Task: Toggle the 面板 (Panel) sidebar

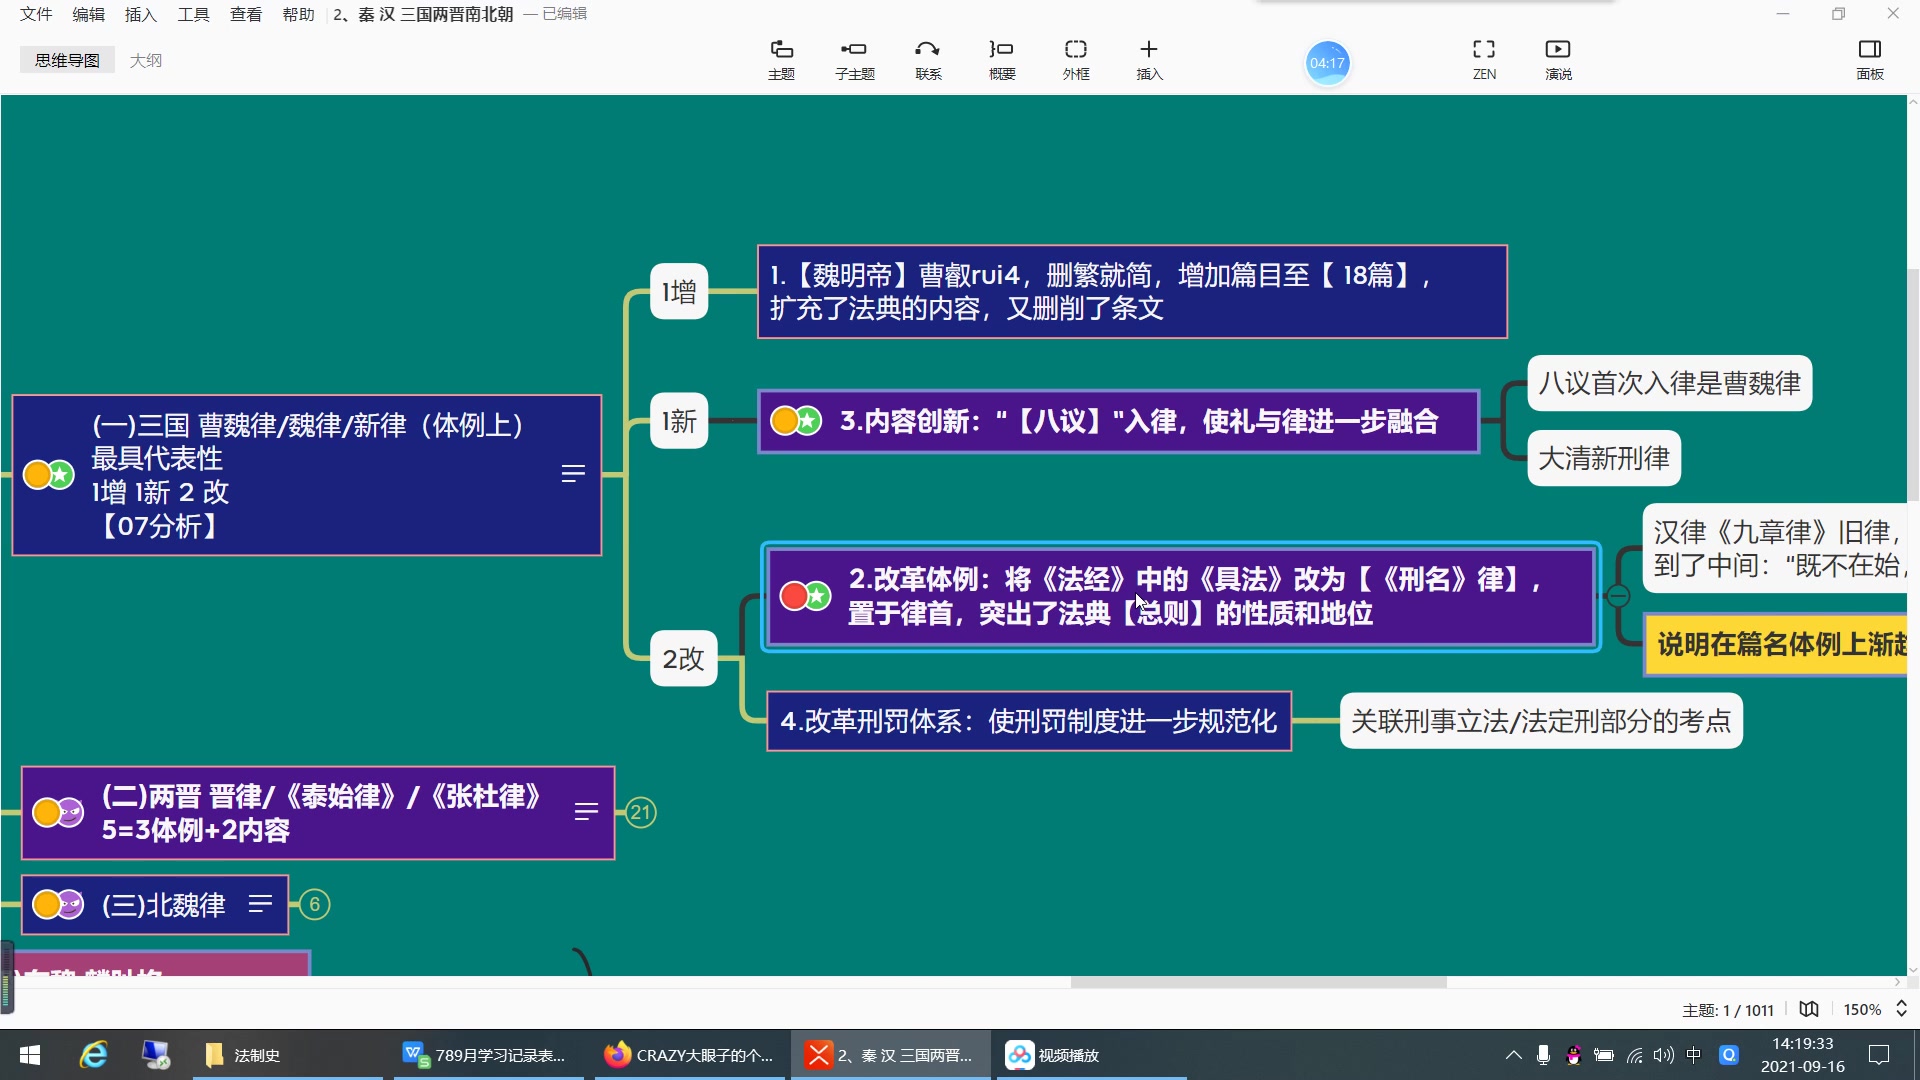Action: (x=1870, y=60)
